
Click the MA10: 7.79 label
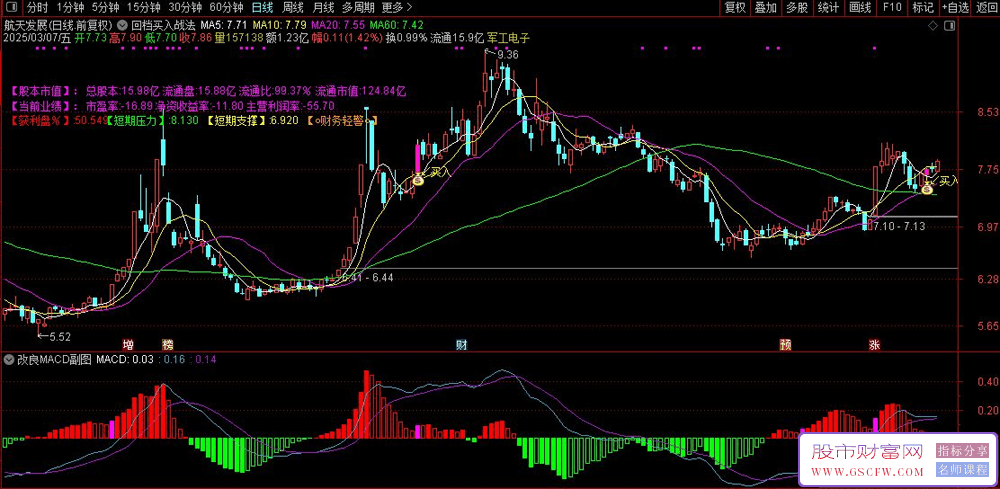pyautogui.click(x=279, y=26)
